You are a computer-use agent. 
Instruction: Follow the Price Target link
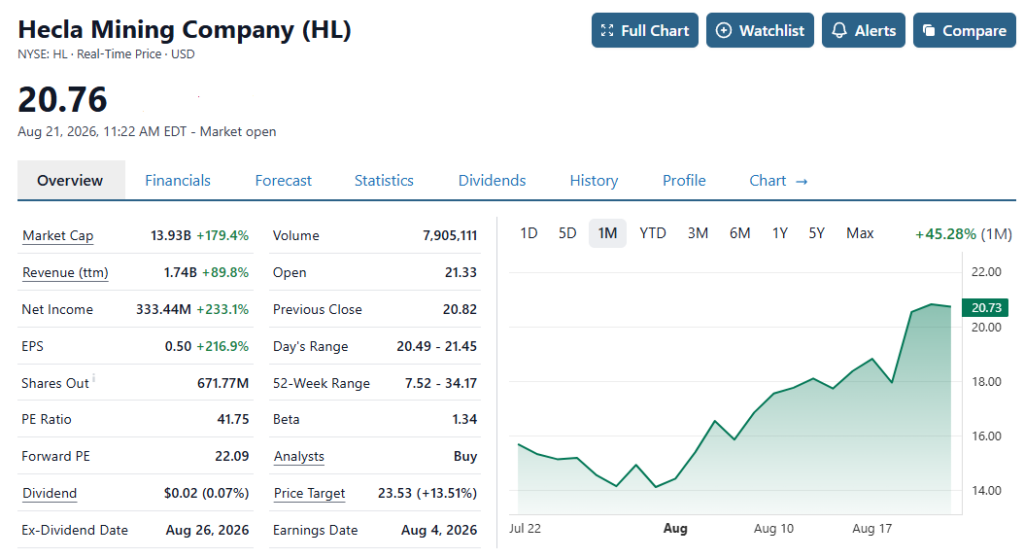pos(309,493)
